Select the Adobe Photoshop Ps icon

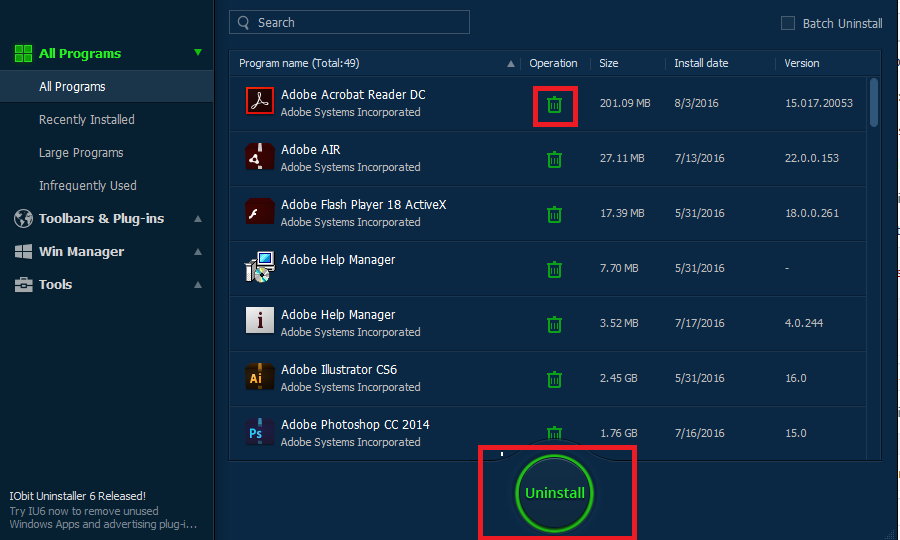tap(259, 432)
